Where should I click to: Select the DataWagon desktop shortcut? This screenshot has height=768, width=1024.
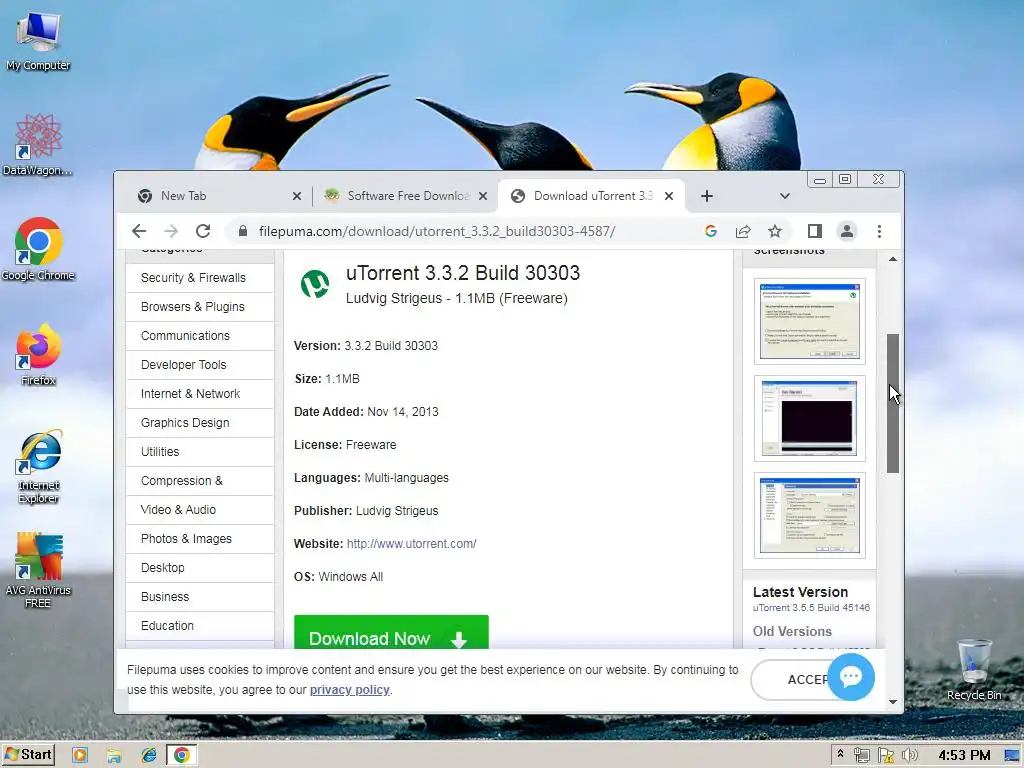click(38, 145)
